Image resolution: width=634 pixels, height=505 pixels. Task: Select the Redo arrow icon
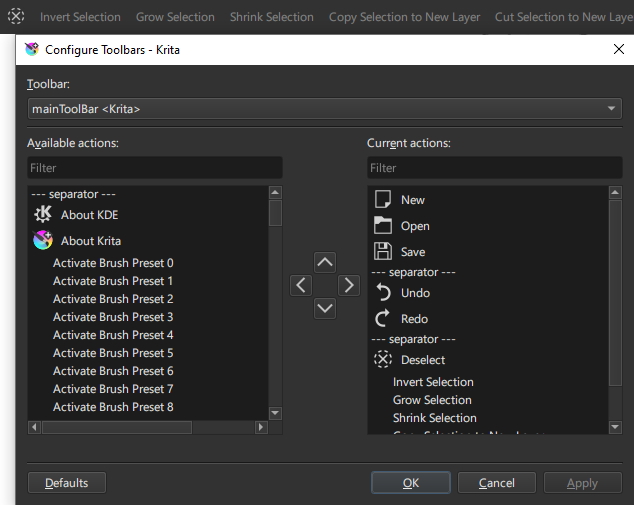382,319
